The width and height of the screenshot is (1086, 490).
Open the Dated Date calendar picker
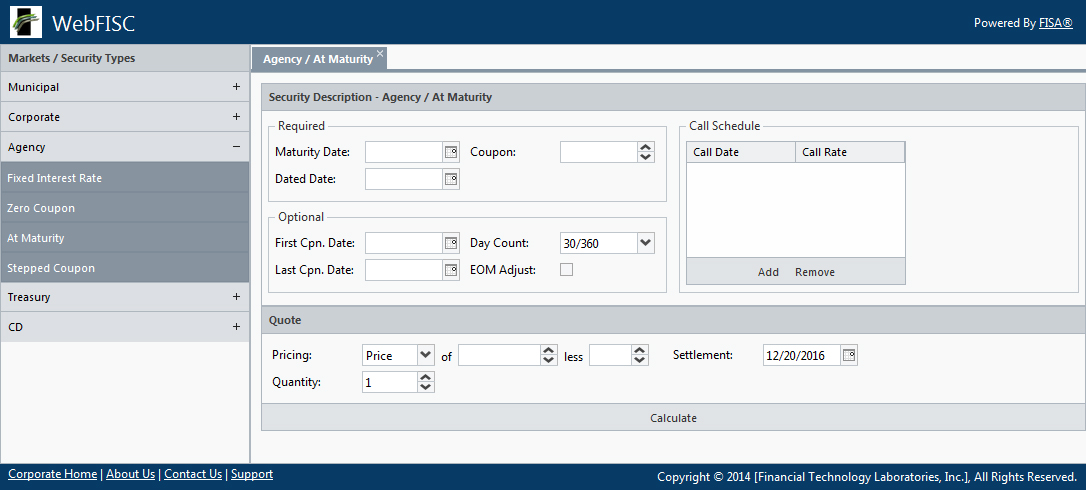450,179
